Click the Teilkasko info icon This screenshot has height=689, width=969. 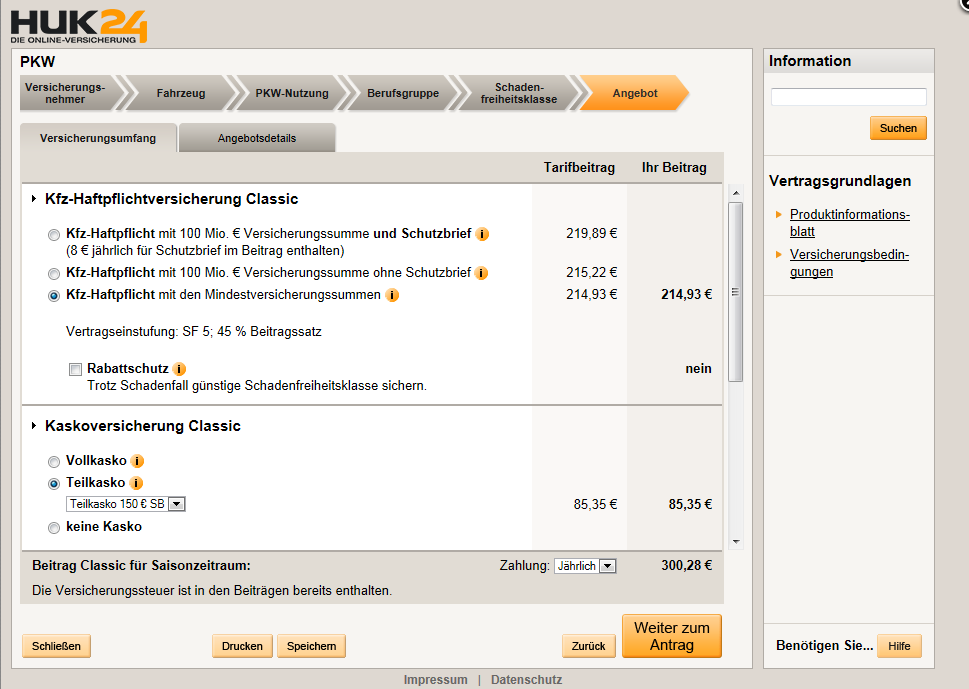pos(138,483)
